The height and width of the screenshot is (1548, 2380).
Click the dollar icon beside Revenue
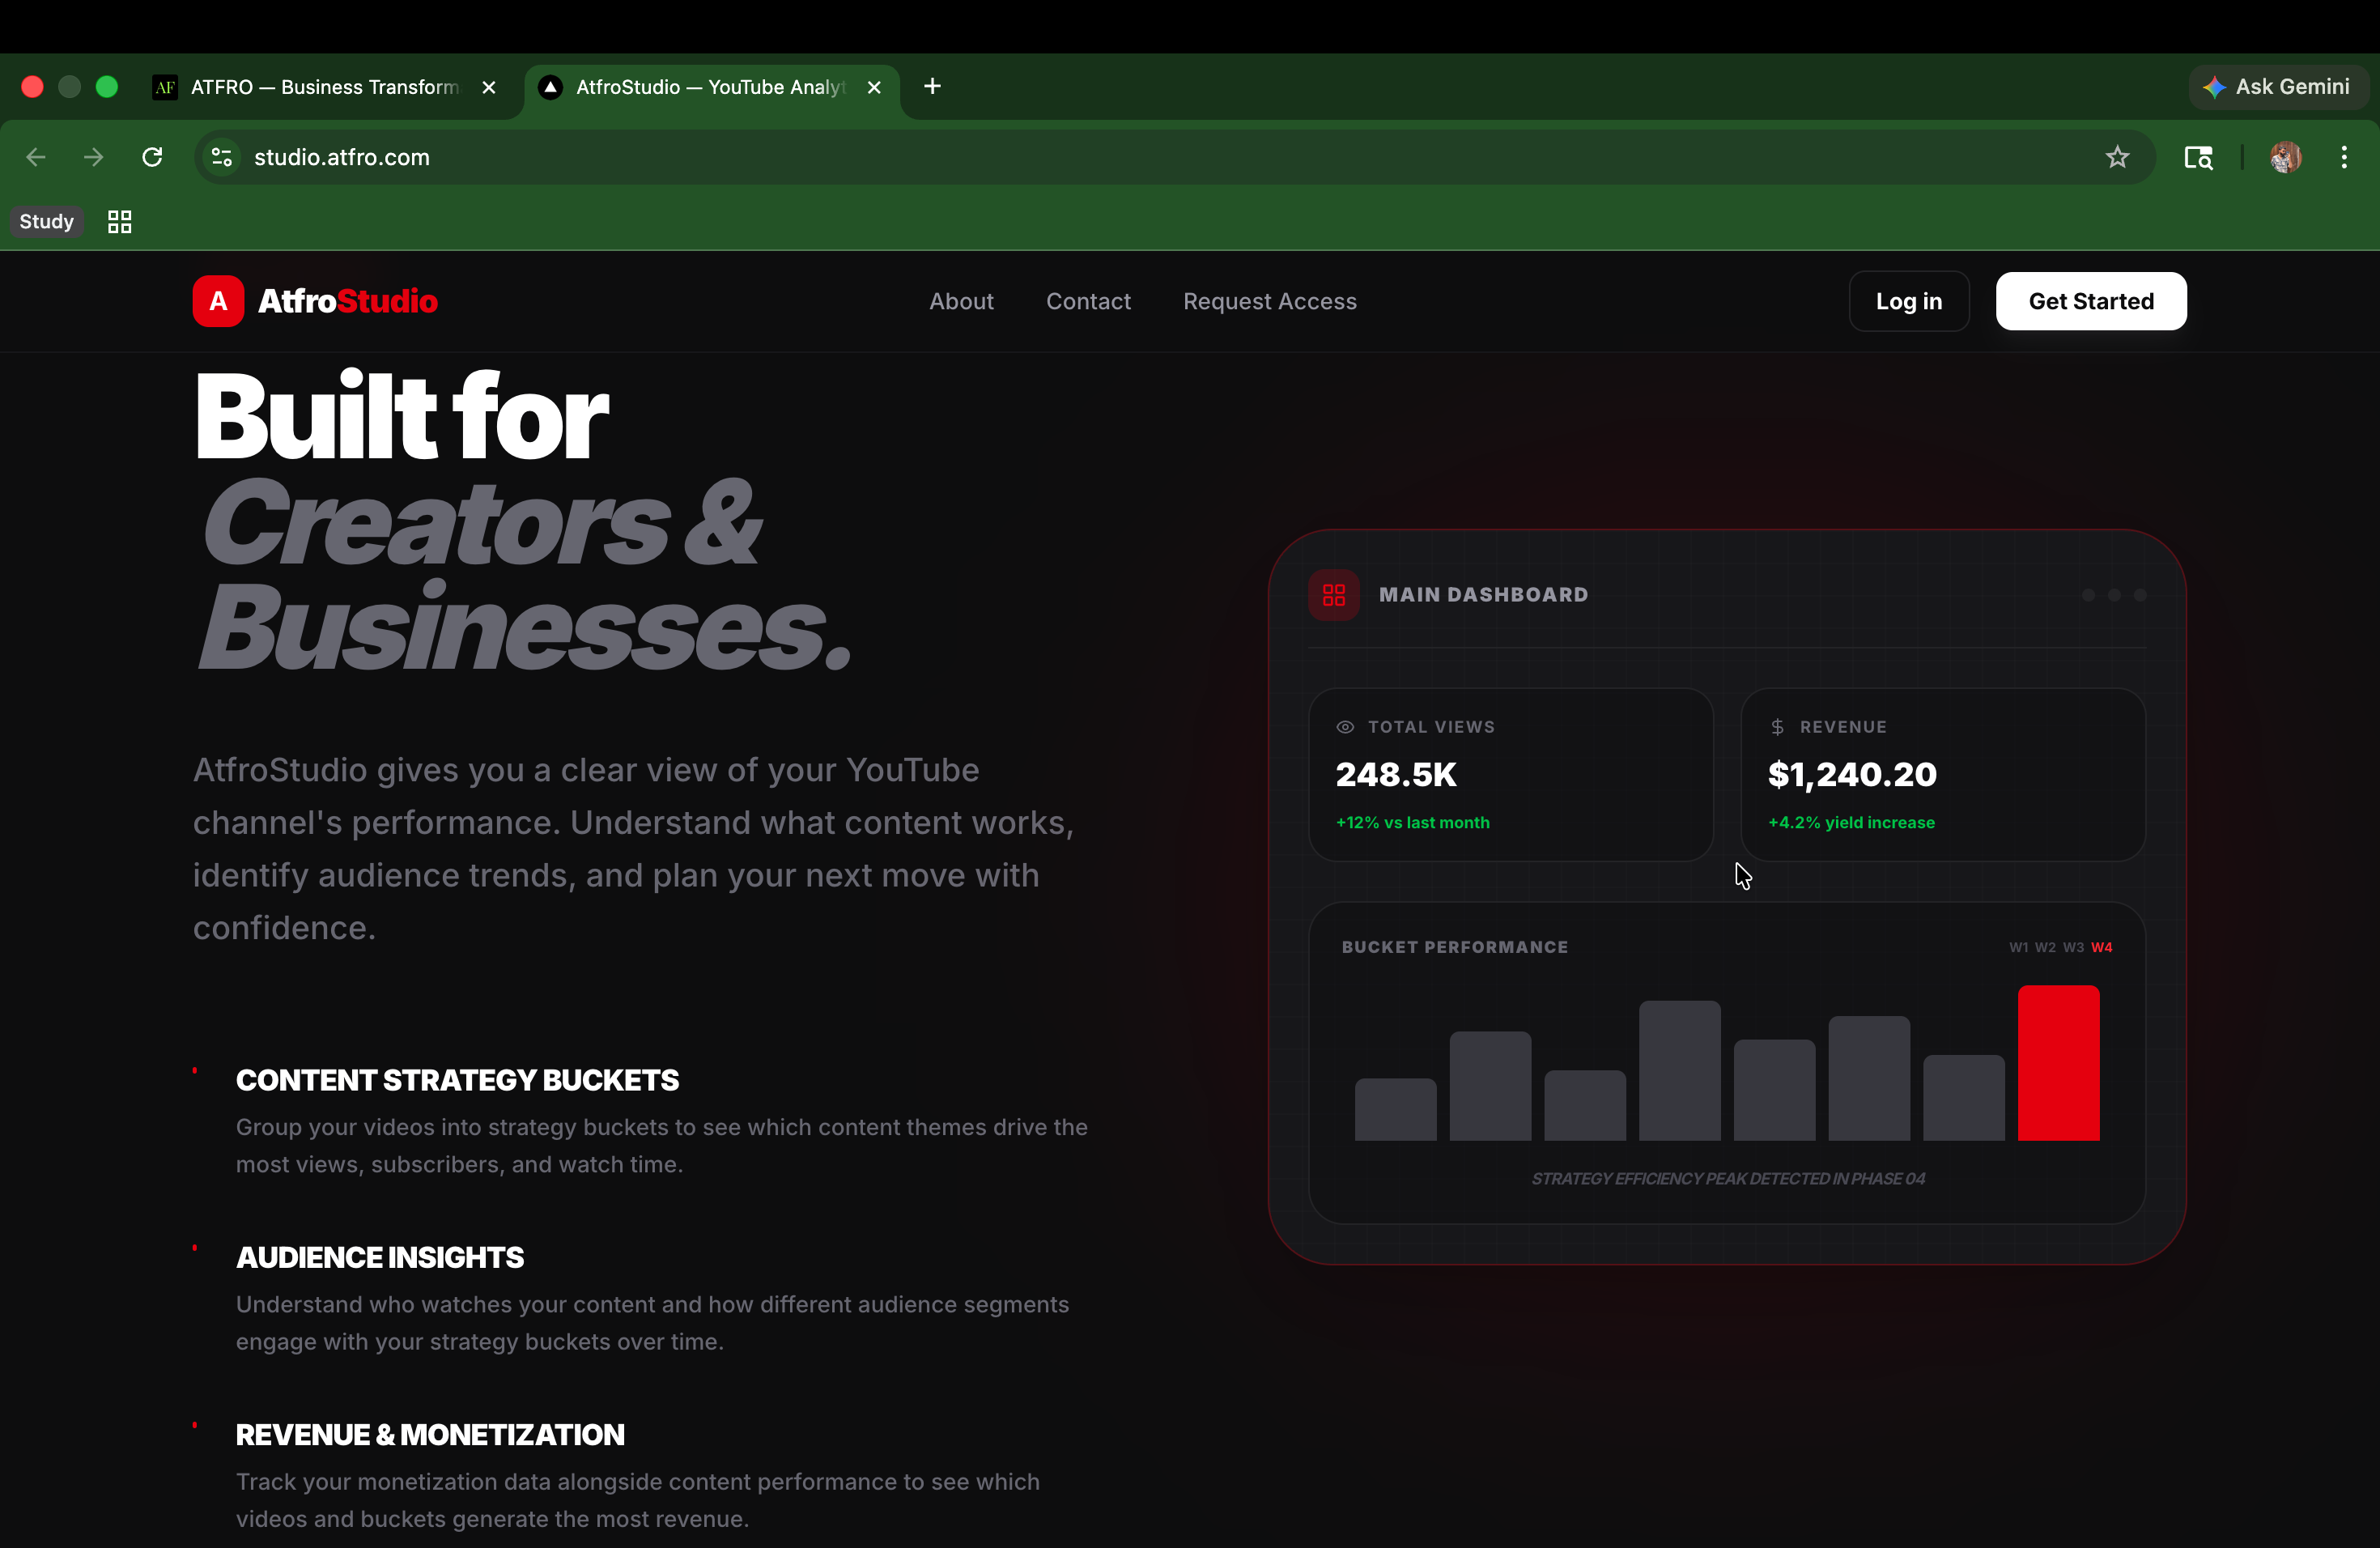pos(1777,727)
